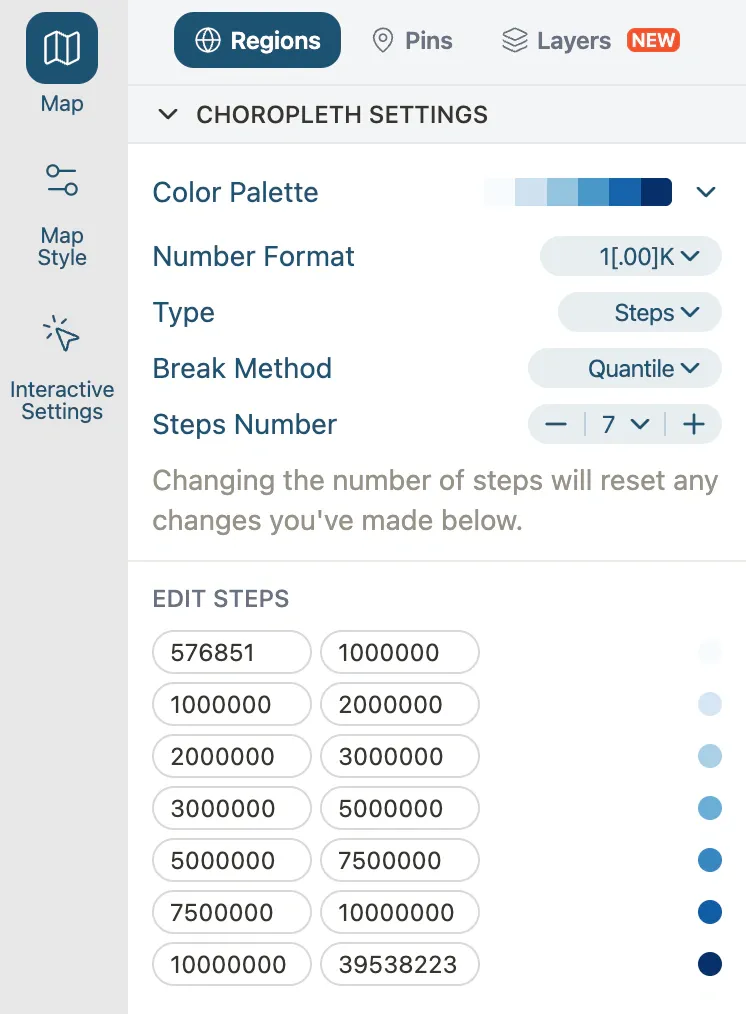Open Interactive Settings cursor icon
This screenshot has width=746, height=1014.
(x=62, y=335)
